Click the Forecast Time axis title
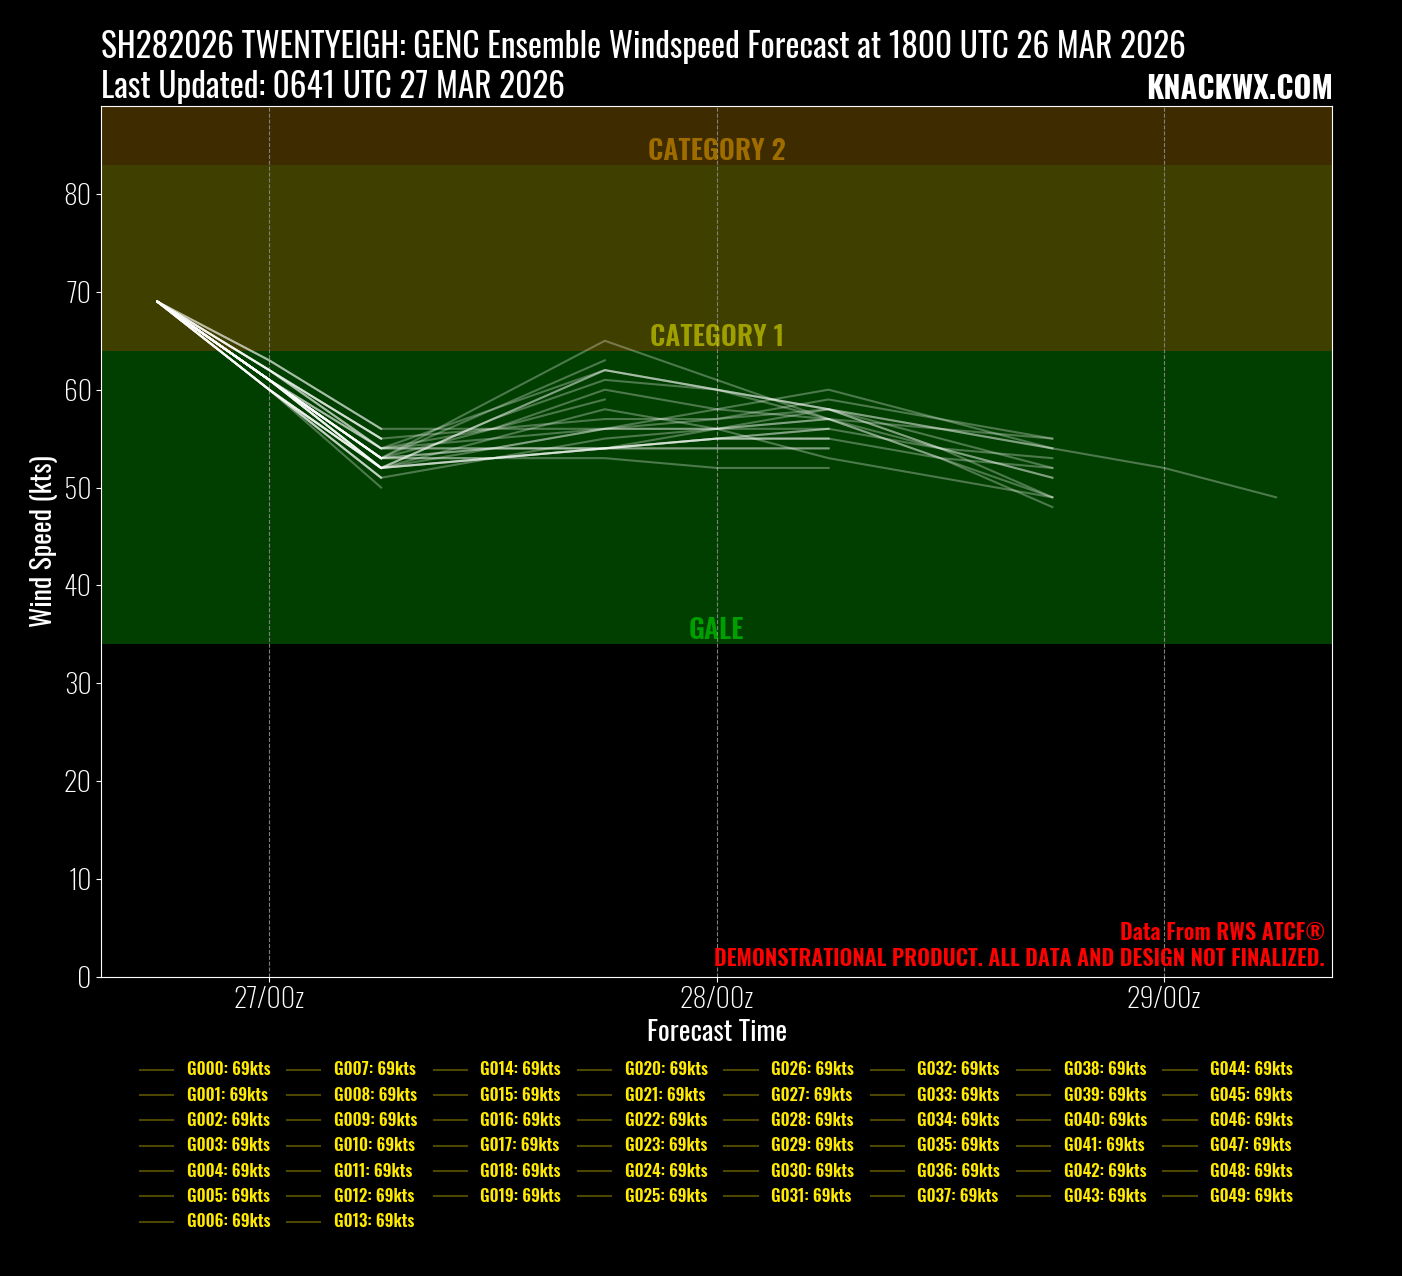The image size is (1402, 1276). click(x=716, y=1031)
